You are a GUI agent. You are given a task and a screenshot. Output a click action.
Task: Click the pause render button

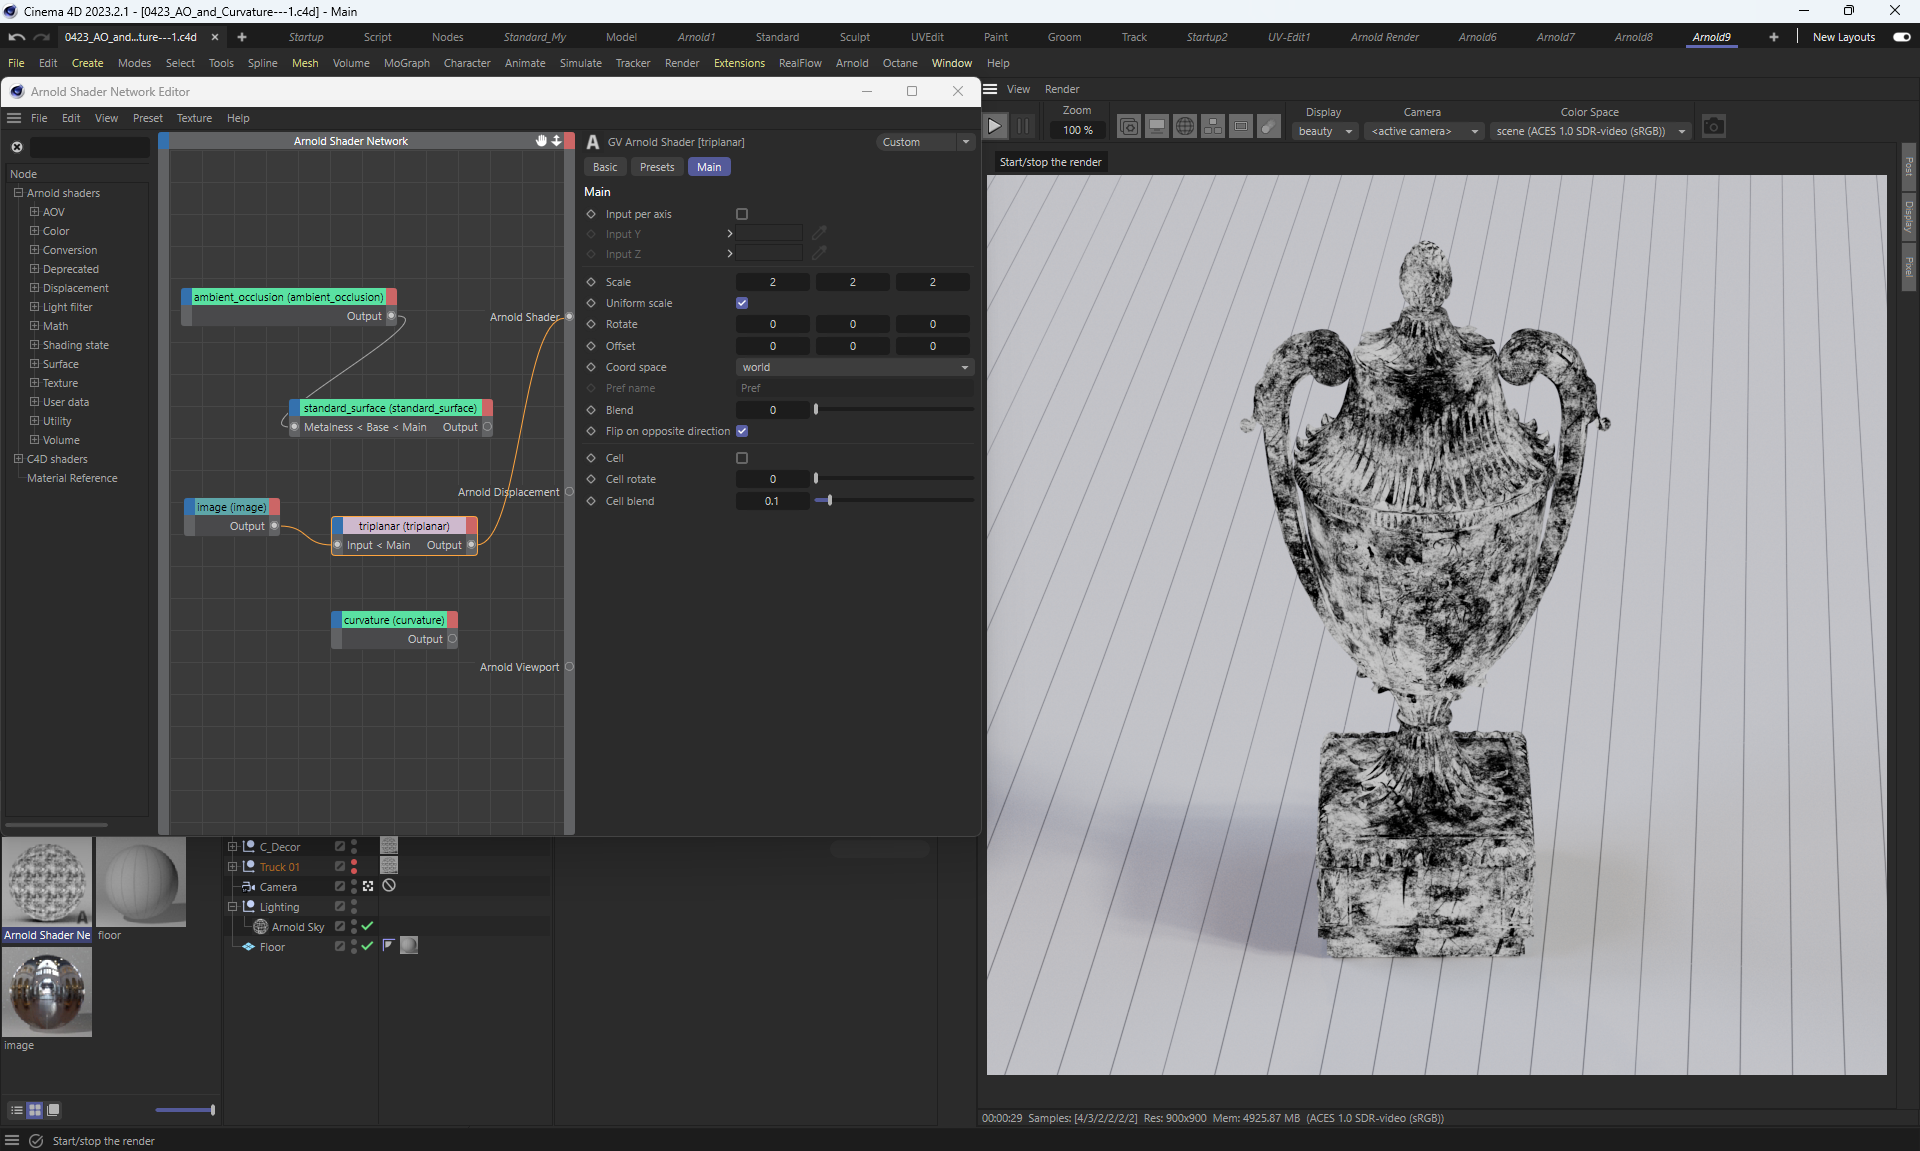(x=1022, y=127)
